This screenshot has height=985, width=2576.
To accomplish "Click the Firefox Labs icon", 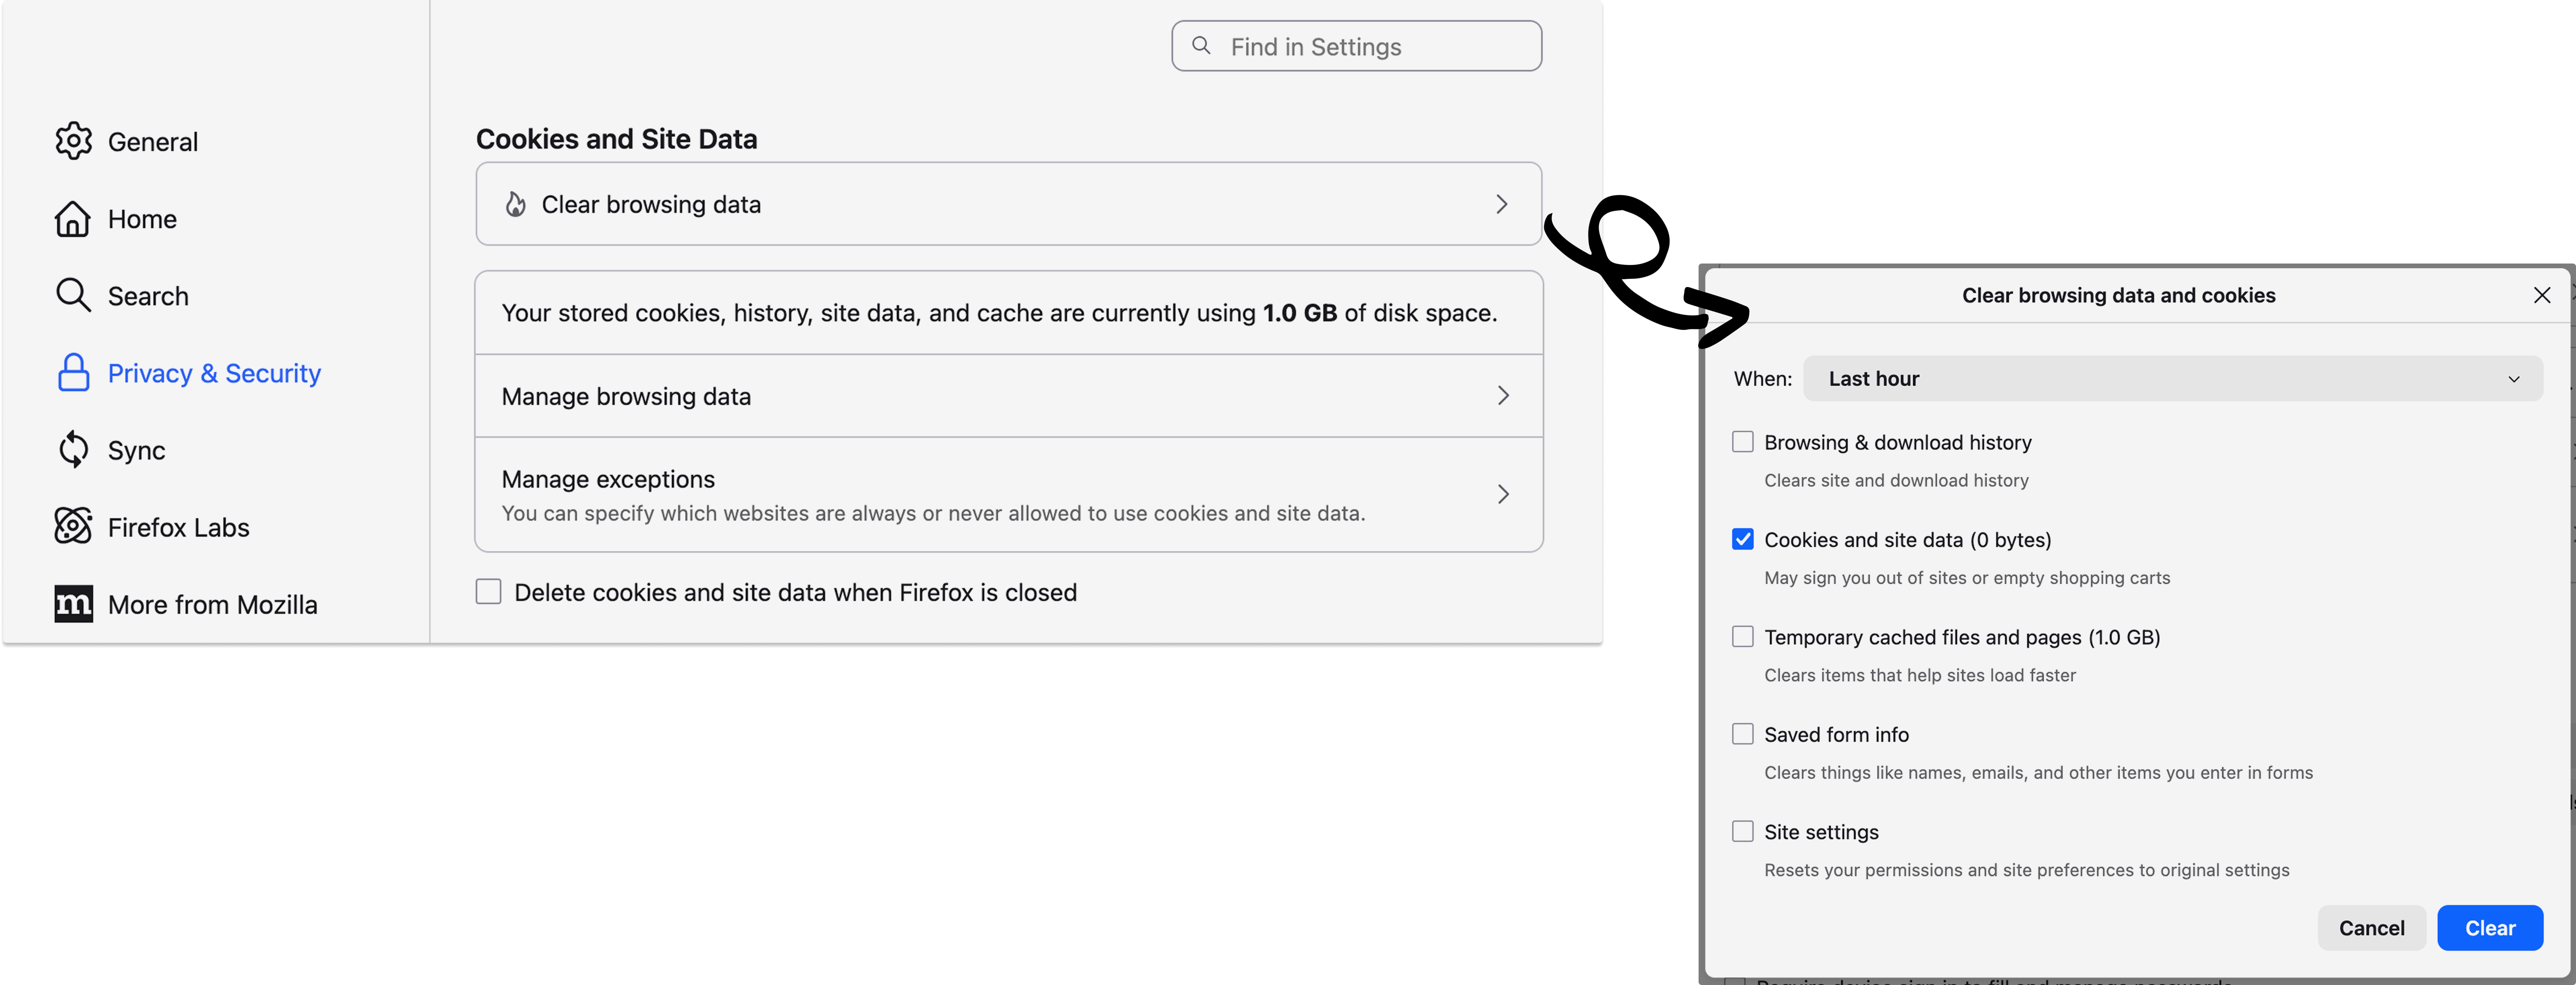I will [x=73, y=527].
